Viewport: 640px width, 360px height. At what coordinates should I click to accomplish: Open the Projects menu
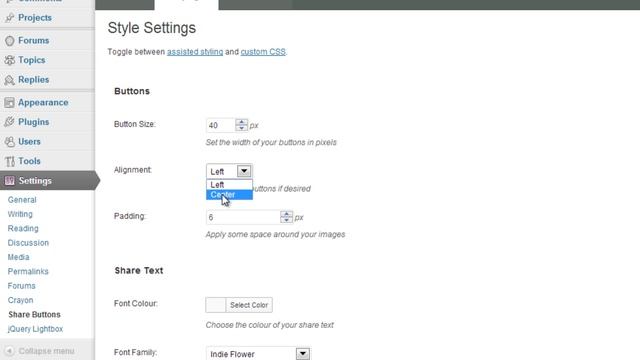[35, 18]
